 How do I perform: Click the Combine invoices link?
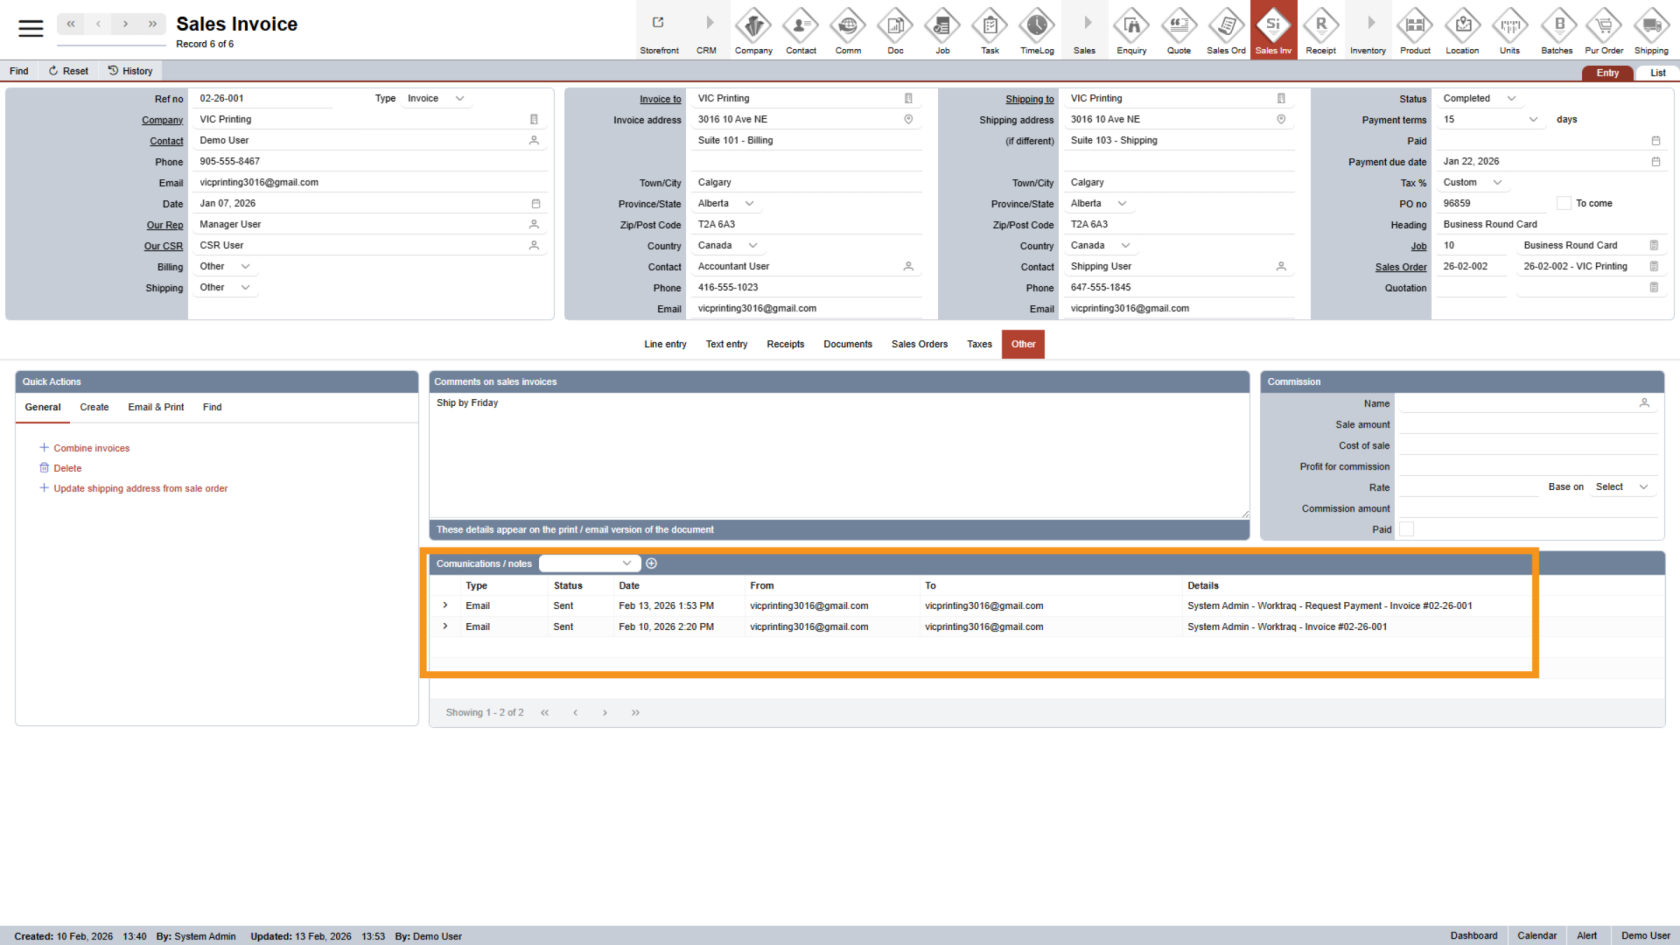91,448
